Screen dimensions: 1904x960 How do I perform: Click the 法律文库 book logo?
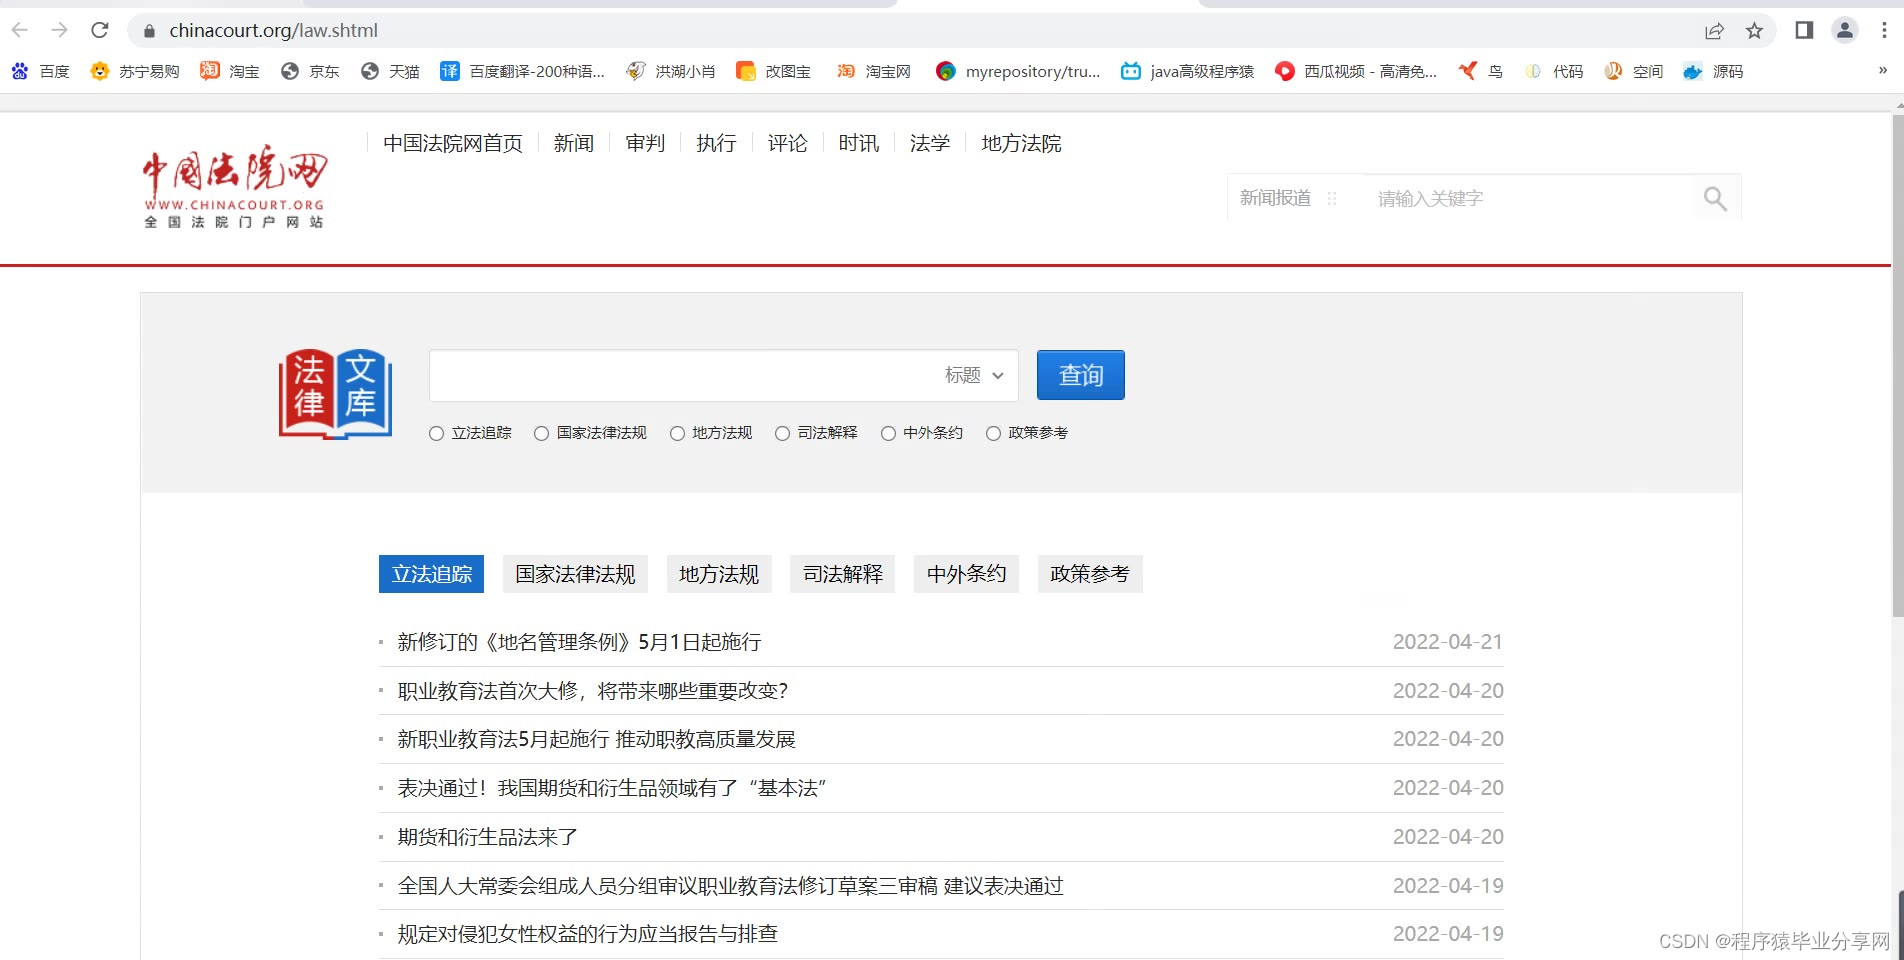335,394
